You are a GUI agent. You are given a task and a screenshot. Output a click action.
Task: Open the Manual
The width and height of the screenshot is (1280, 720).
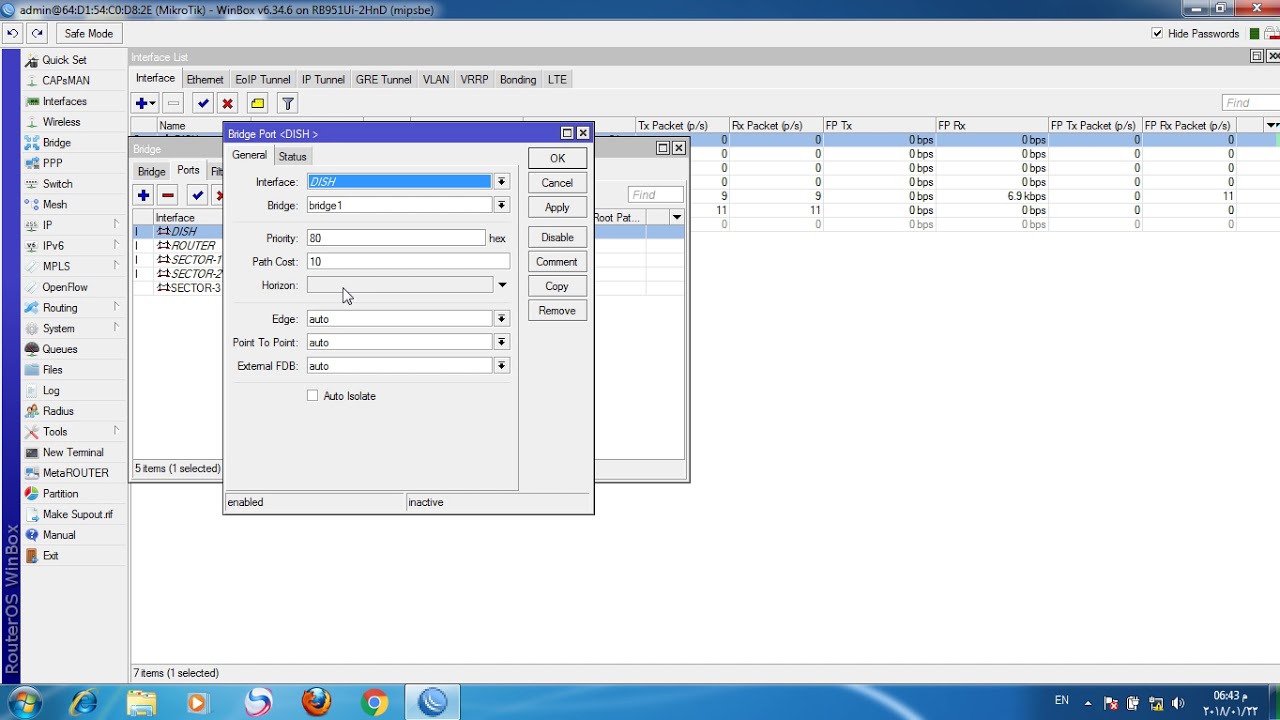click(x=59, y=535)
